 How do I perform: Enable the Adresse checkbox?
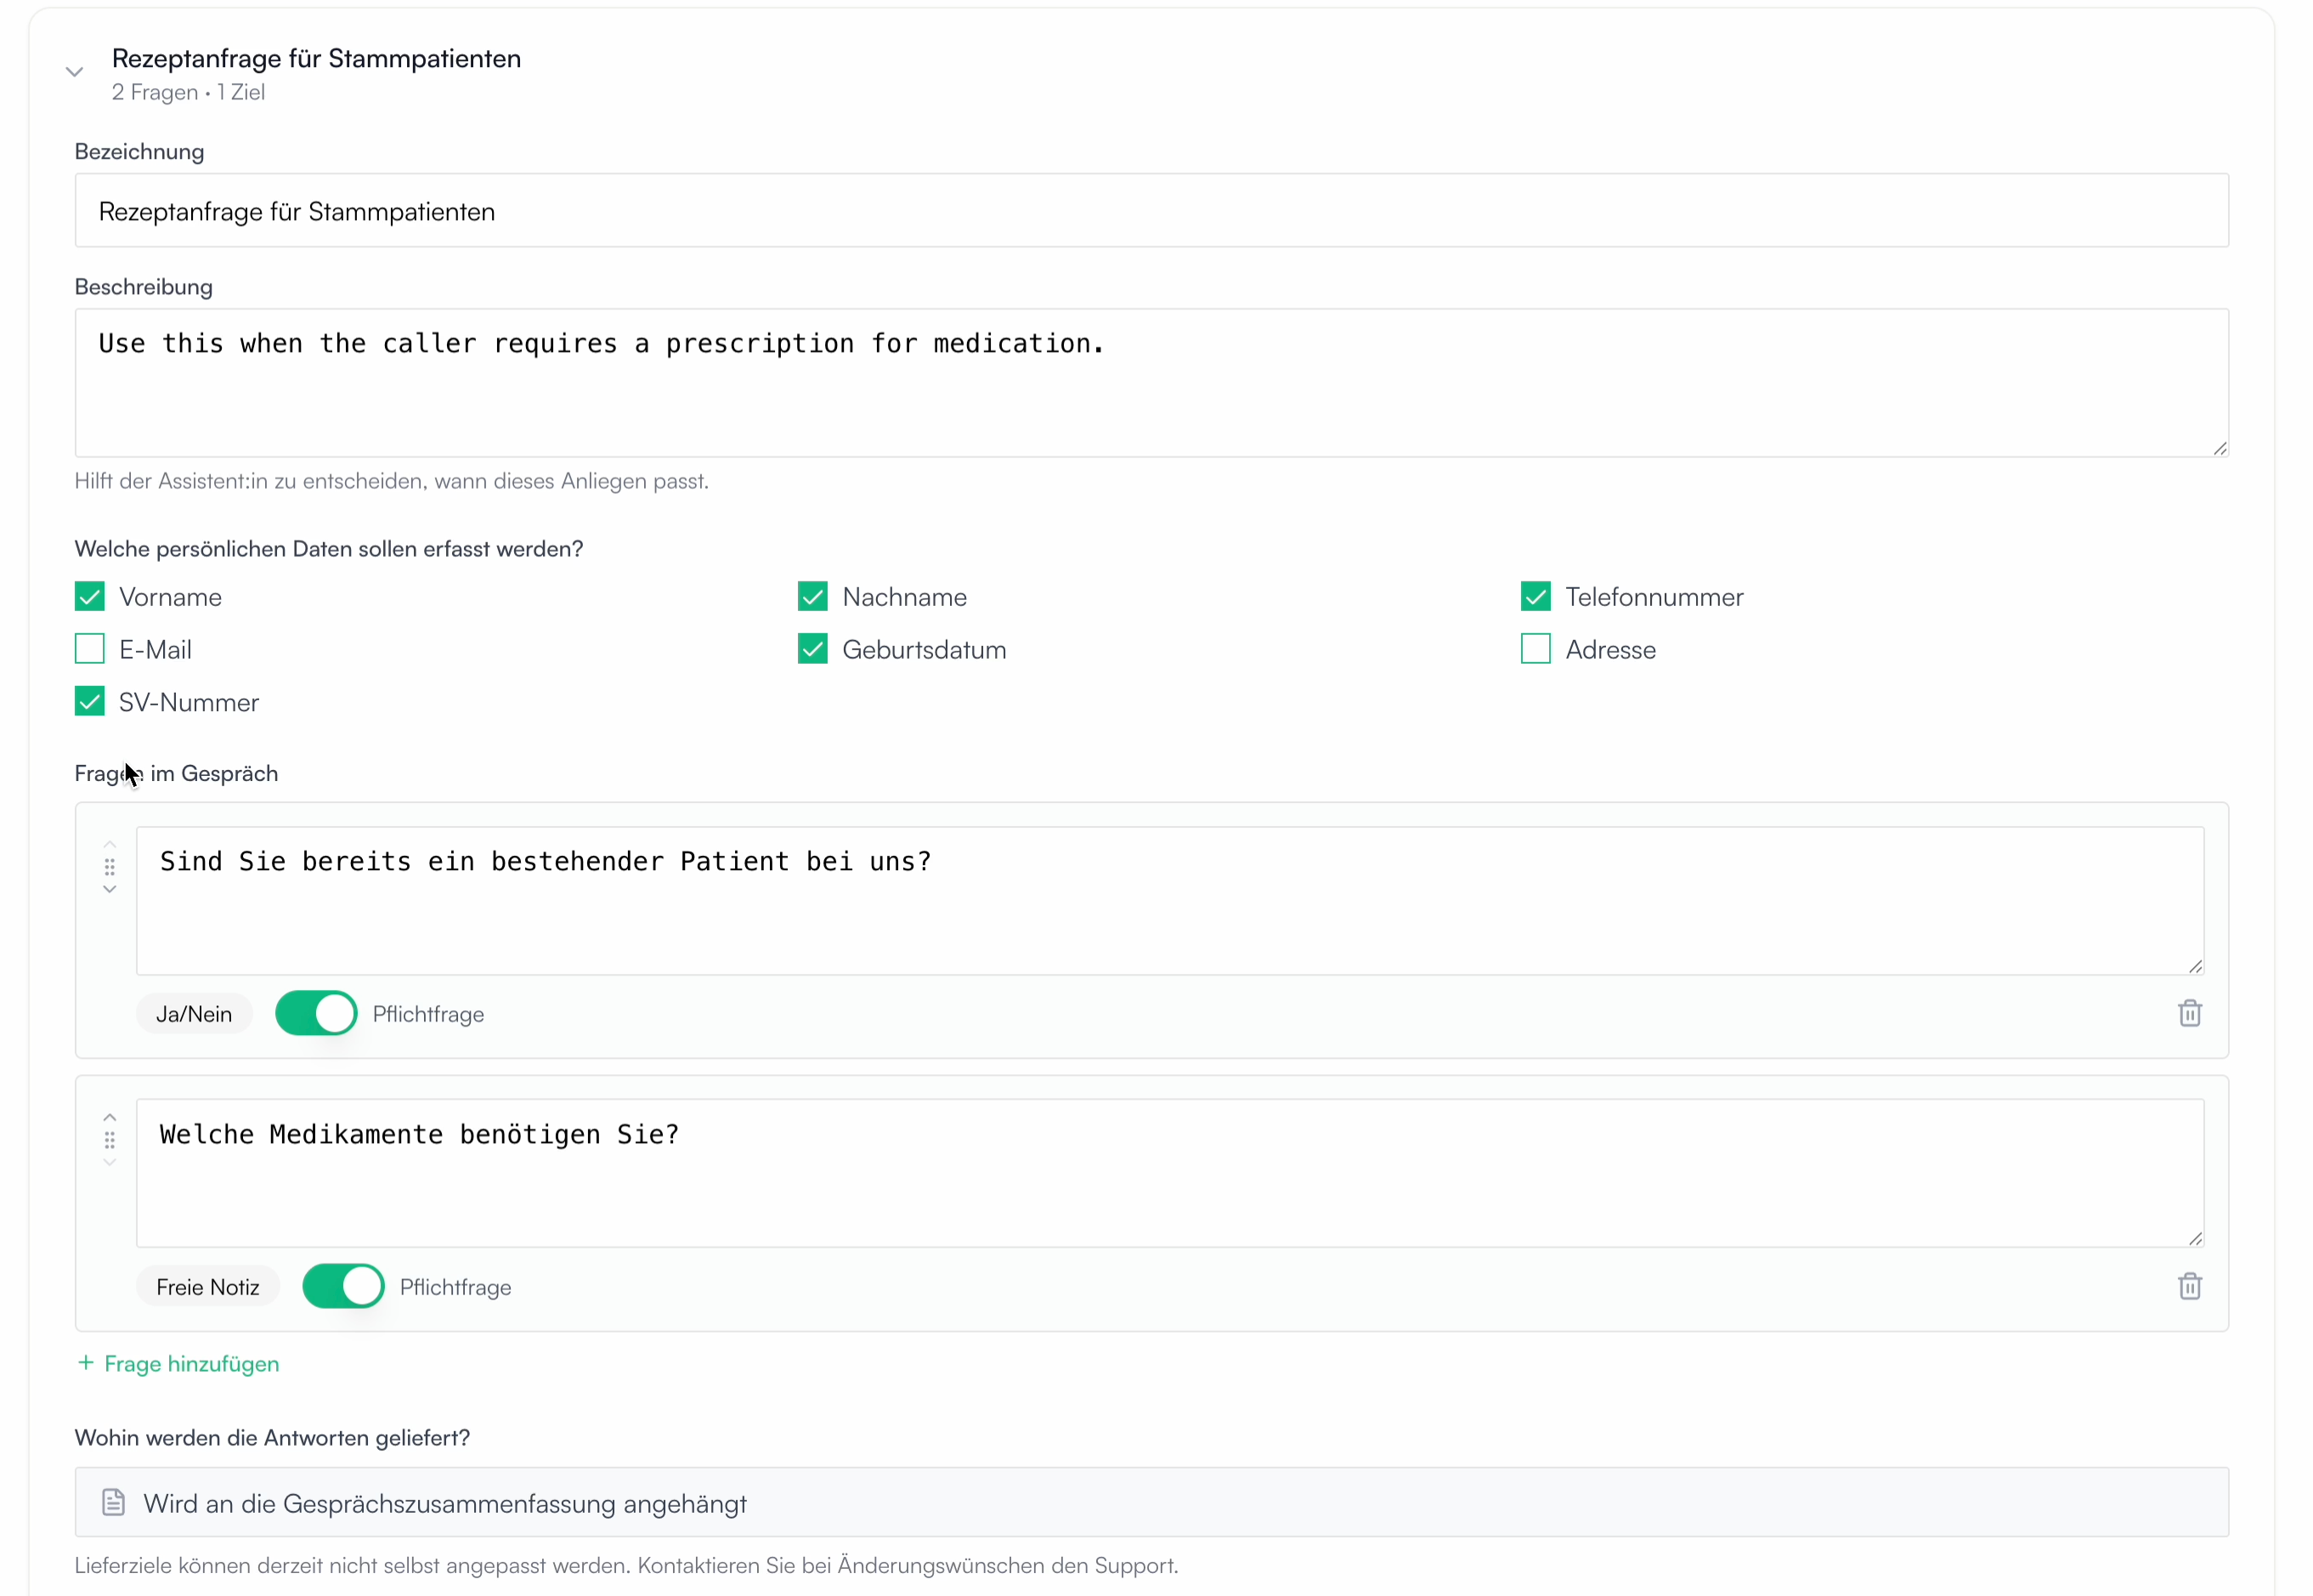(1536, 650)
